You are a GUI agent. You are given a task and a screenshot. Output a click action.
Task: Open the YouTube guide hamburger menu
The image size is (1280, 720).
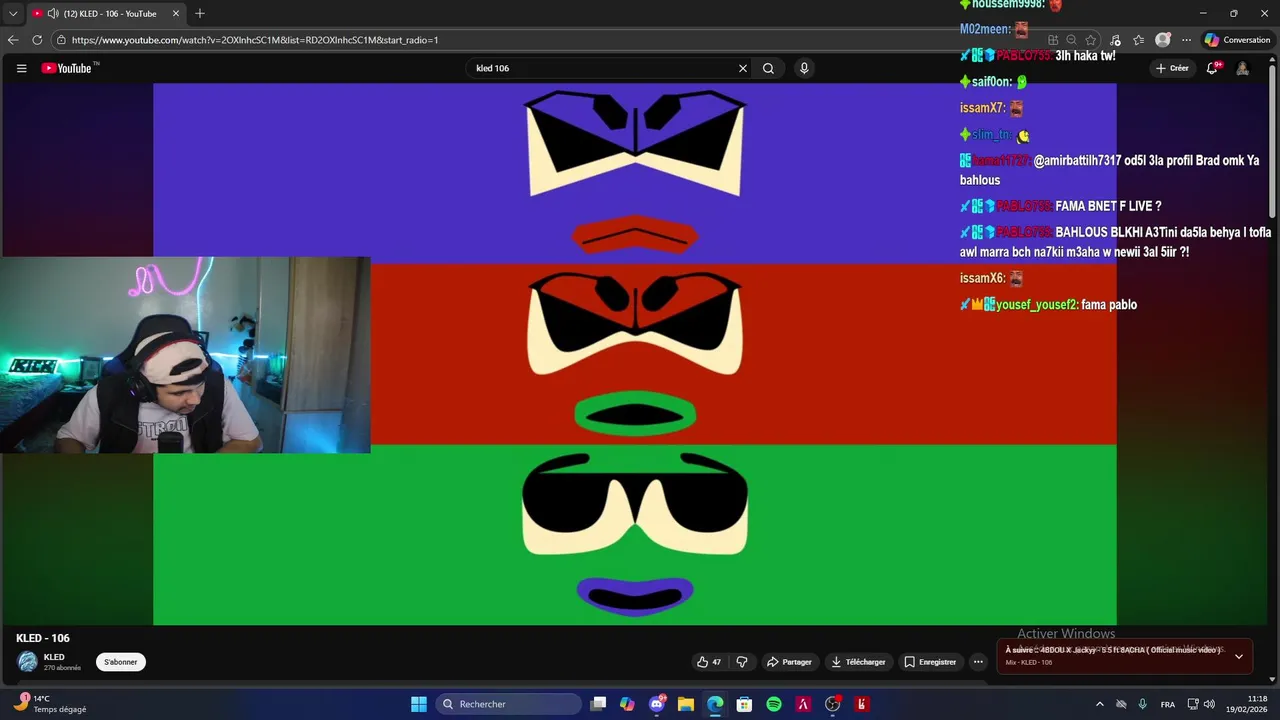pos(21,68)
